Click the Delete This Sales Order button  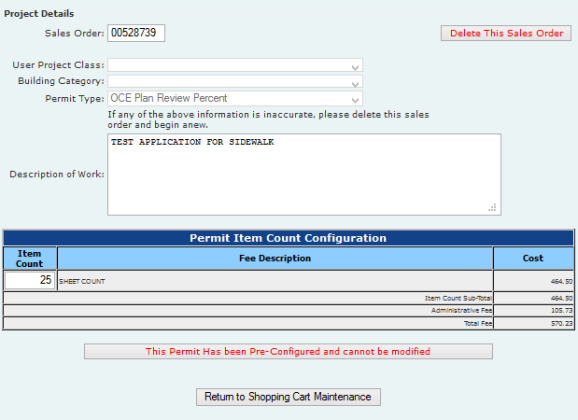[x=506, y=33]
